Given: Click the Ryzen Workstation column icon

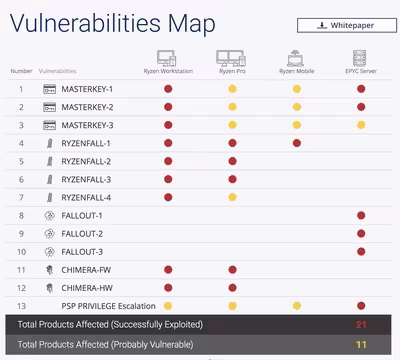Looking at the screenshot, I should 166,58.
